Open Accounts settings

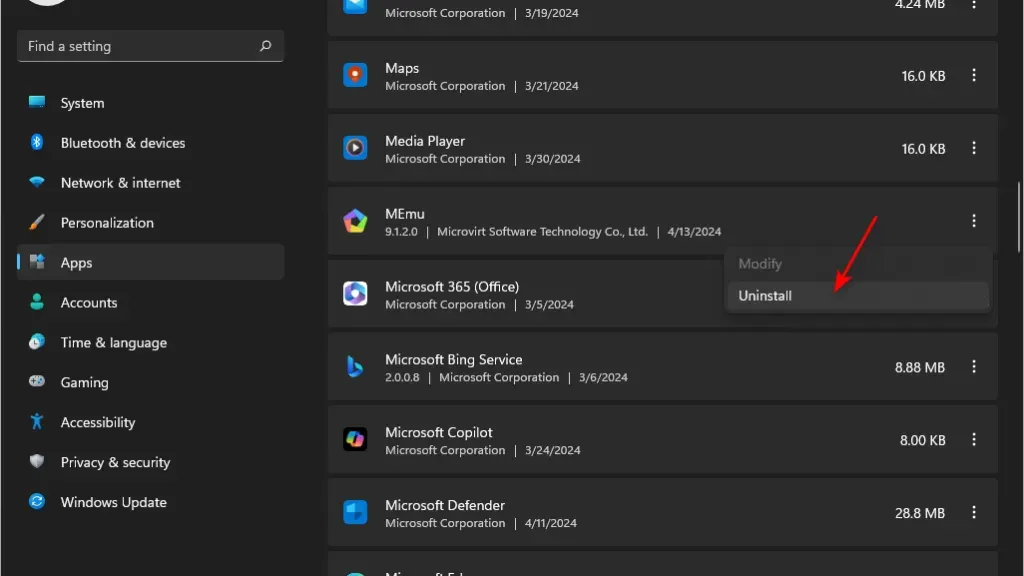coord(150,302)
